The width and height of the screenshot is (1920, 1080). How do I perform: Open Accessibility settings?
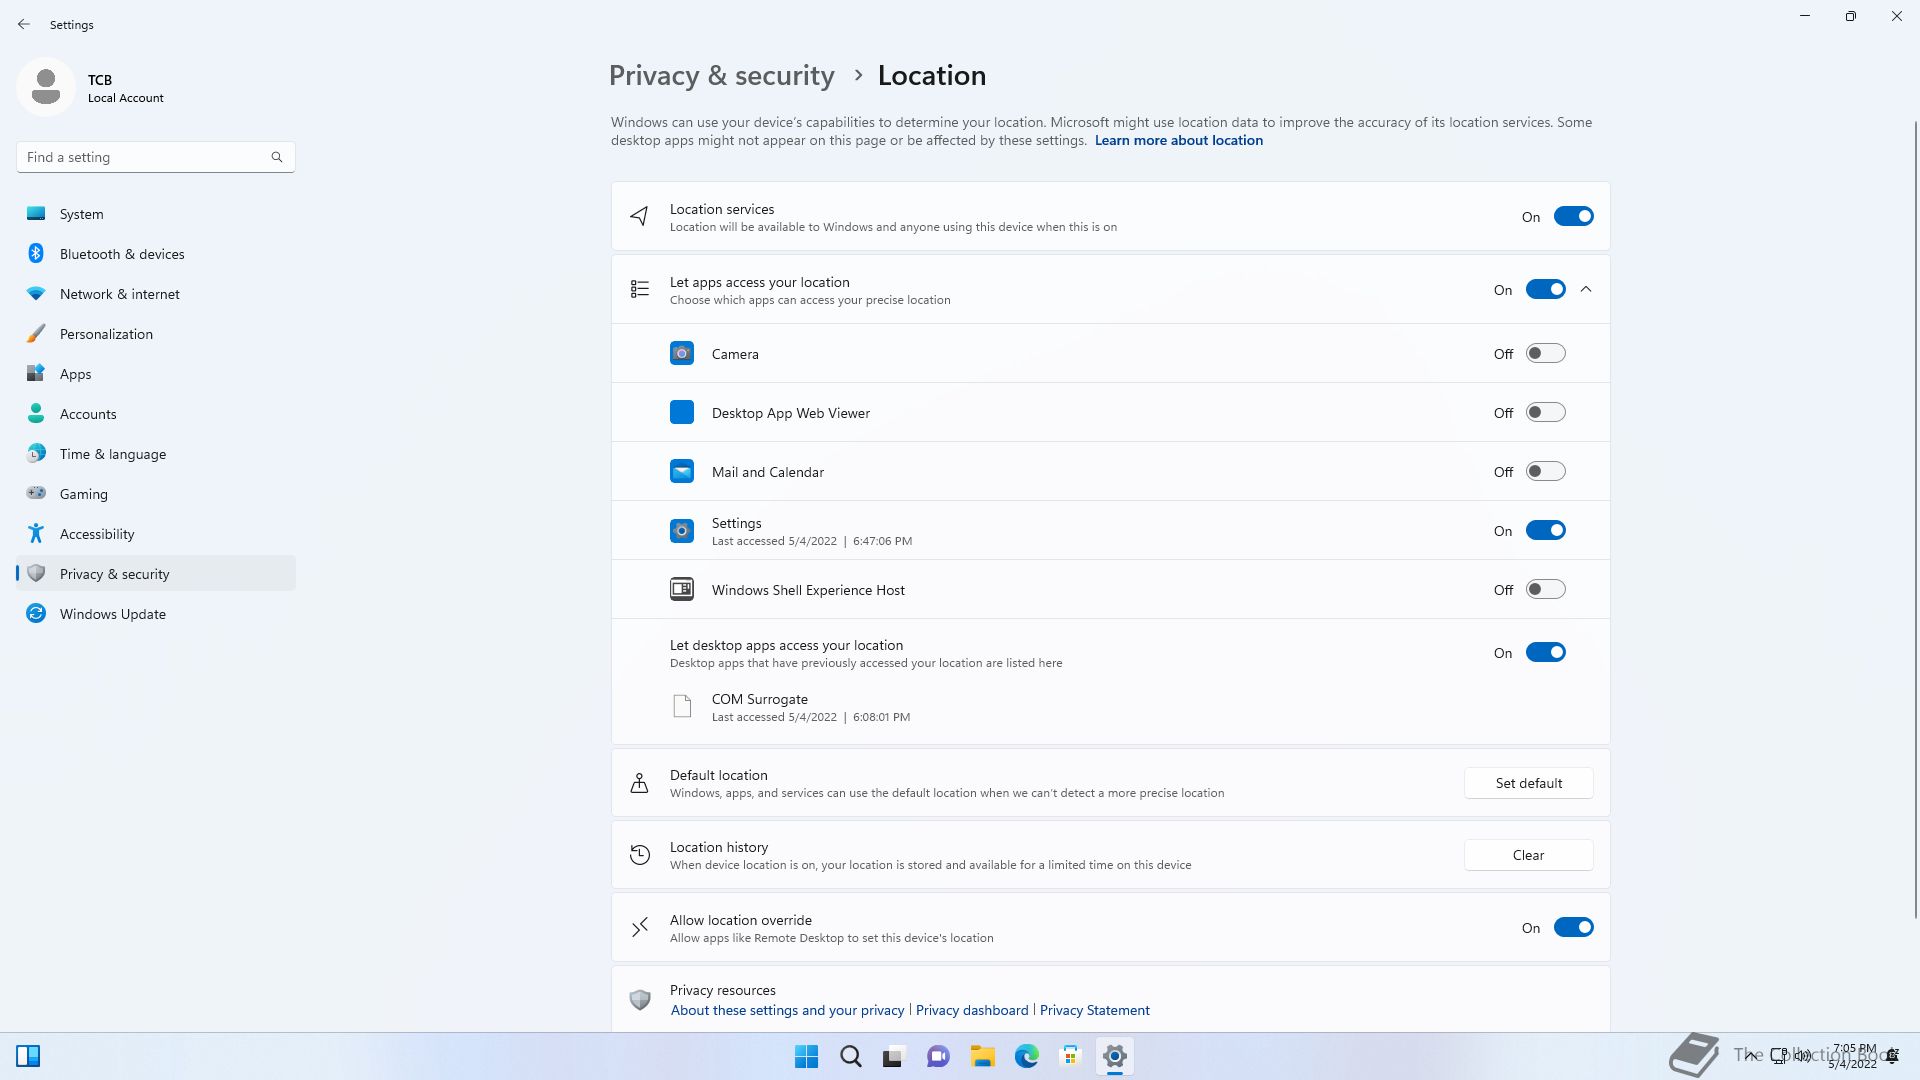point(156,534)
